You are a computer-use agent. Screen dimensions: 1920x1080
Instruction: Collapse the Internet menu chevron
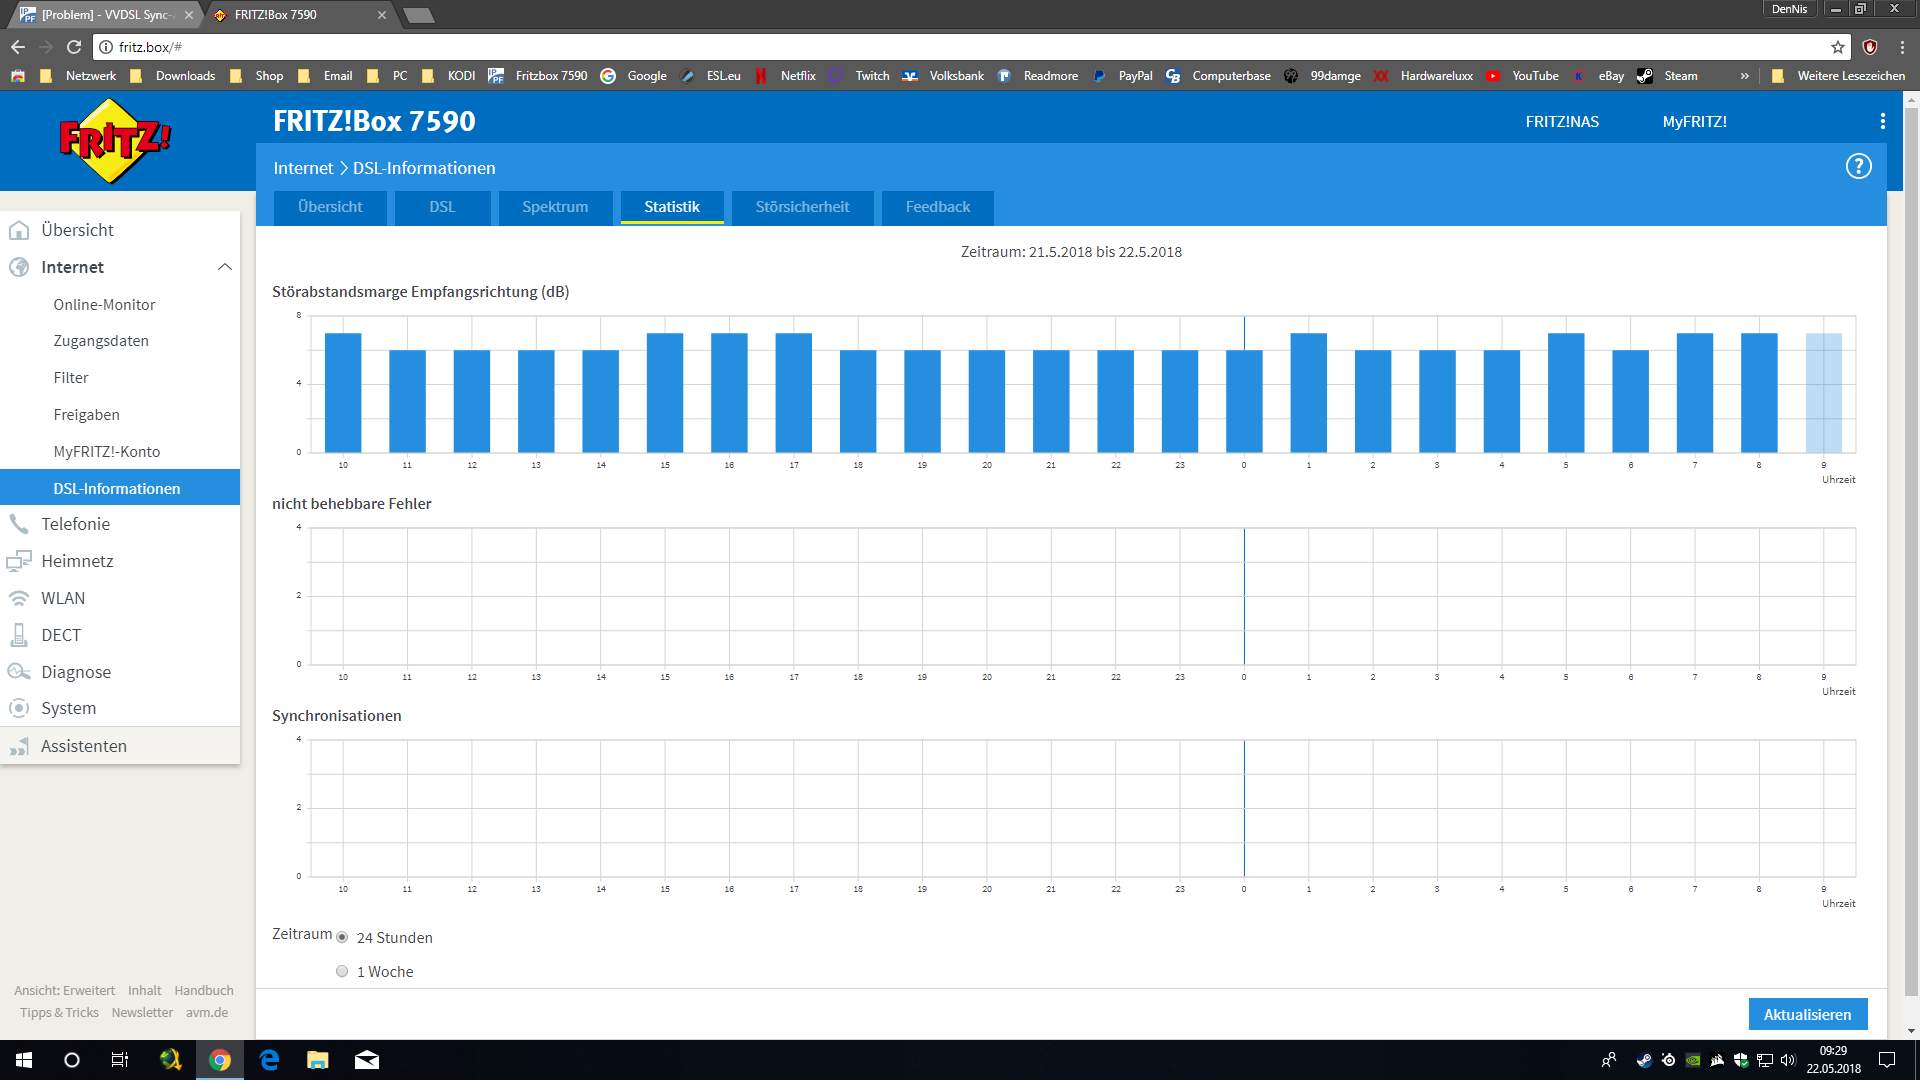[224, 267]
